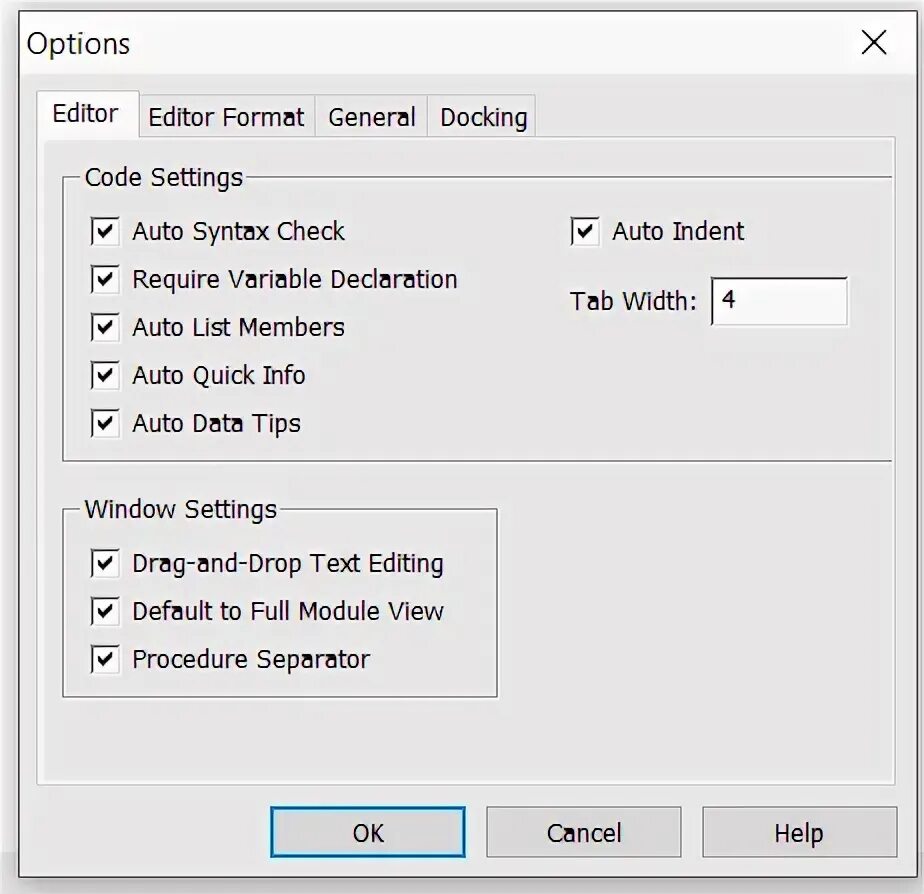Click inside the Tab Width field

780,301
